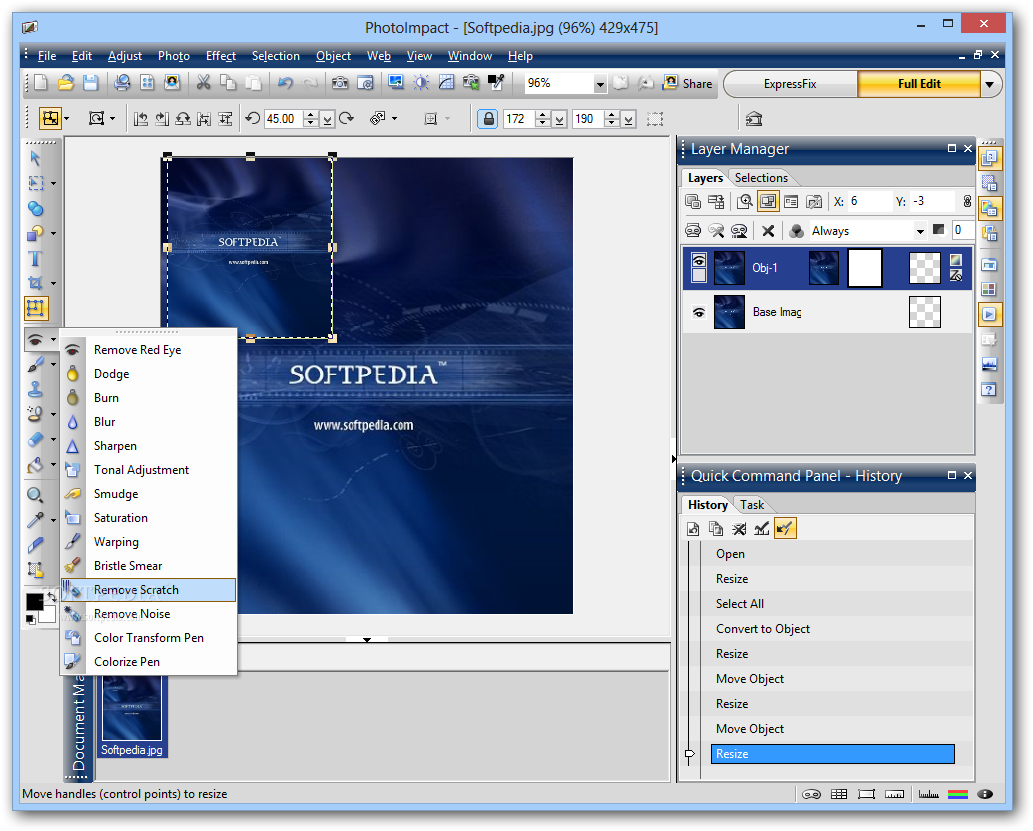Image resolution: width=1033 pixels, height=831 pixels.
Task: Click the rotation angle field 45.00
Action: [x=283, y=119]
